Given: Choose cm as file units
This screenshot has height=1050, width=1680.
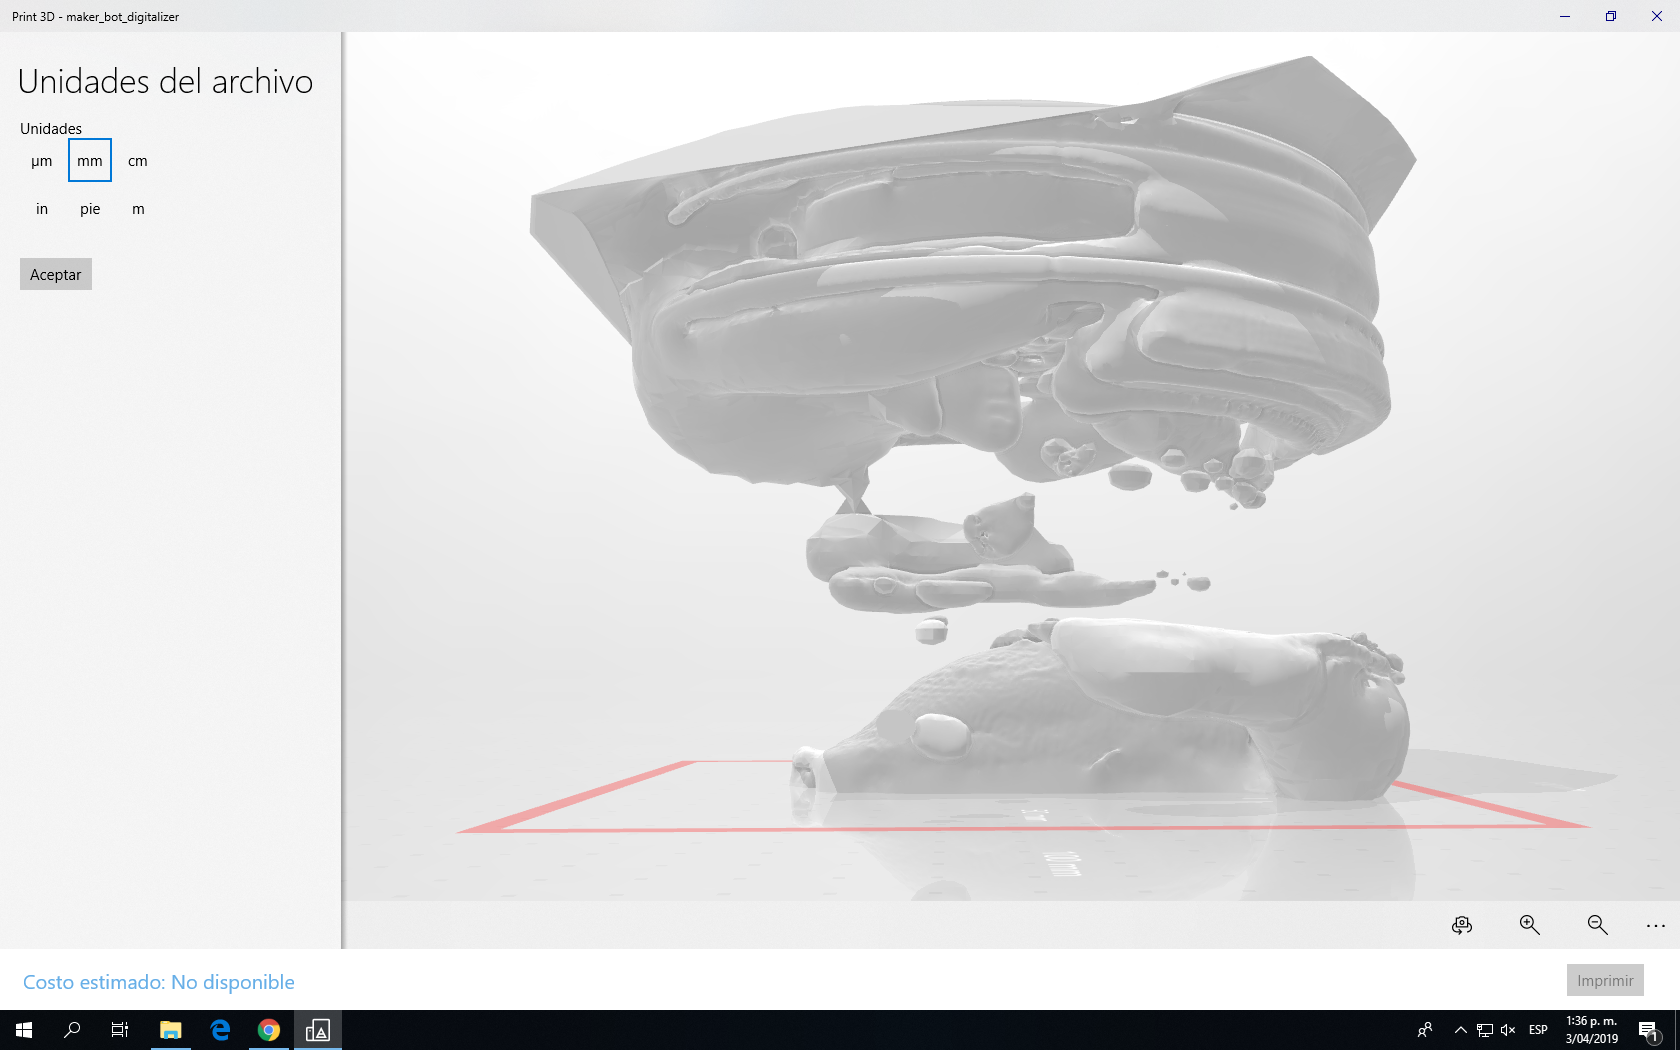Looking at the screenshot, I should tap(138, 161).
